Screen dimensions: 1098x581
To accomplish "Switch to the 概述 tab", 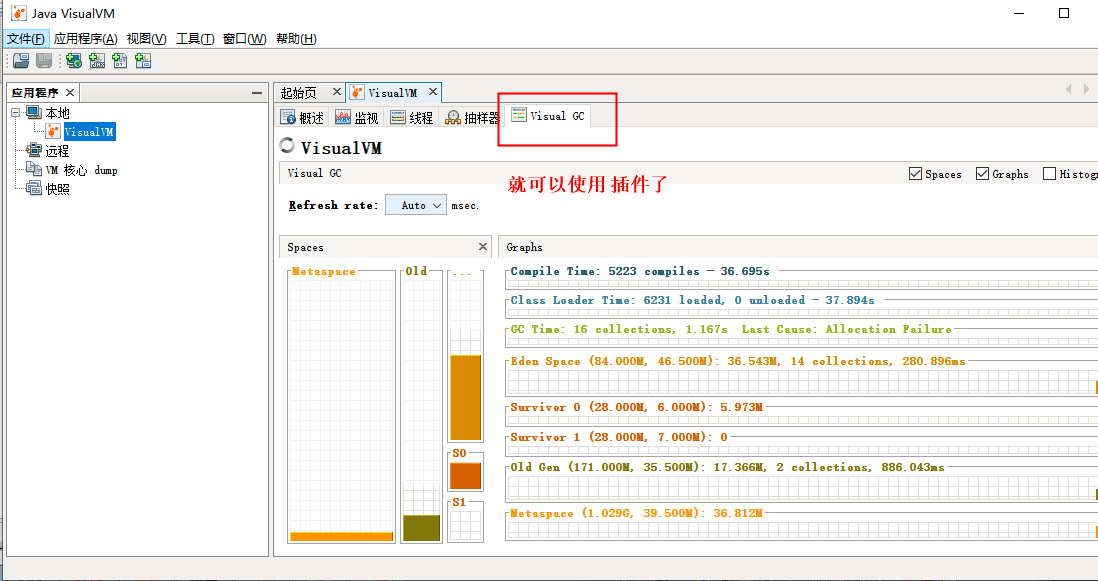I will [303, 118].
